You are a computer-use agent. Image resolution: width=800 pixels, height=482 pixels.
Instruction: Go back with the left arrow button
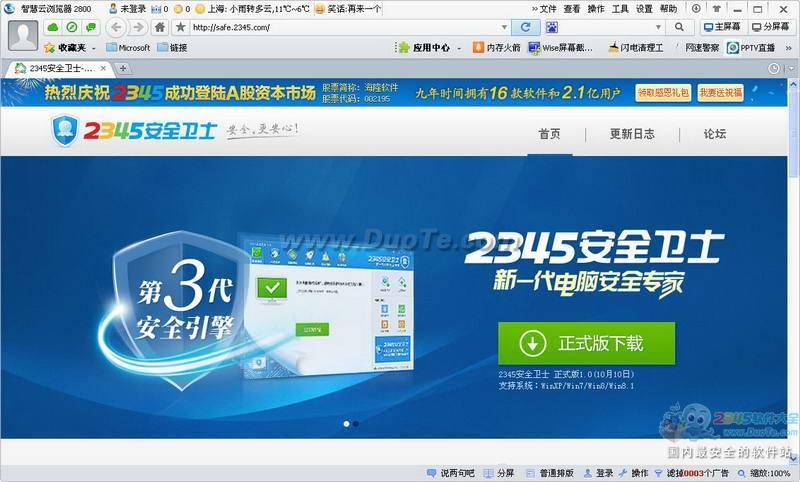point(116,27)
